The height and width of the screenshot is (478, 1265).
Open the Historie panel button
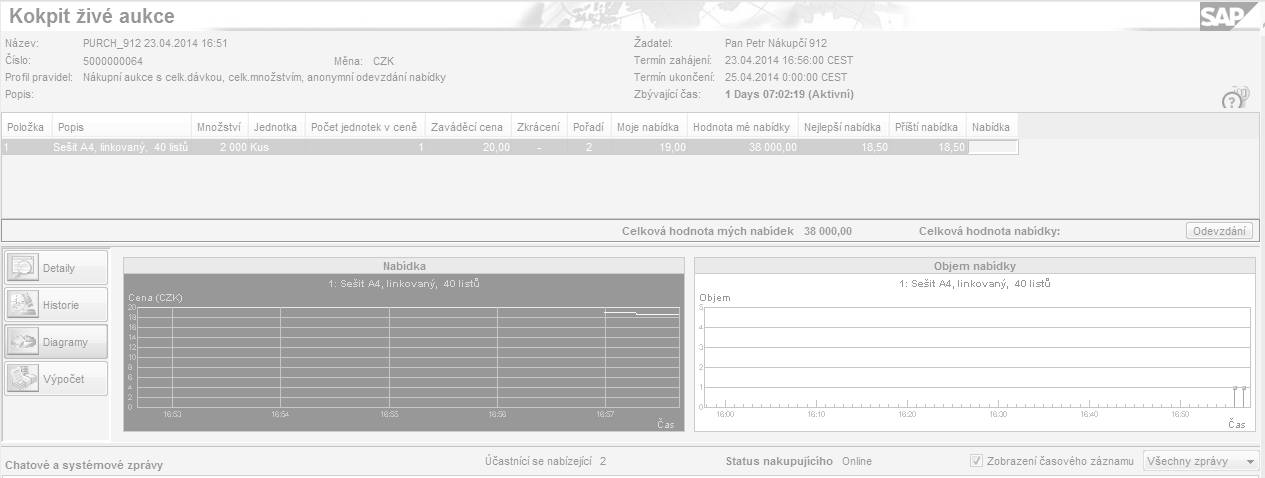pos(56,305)
